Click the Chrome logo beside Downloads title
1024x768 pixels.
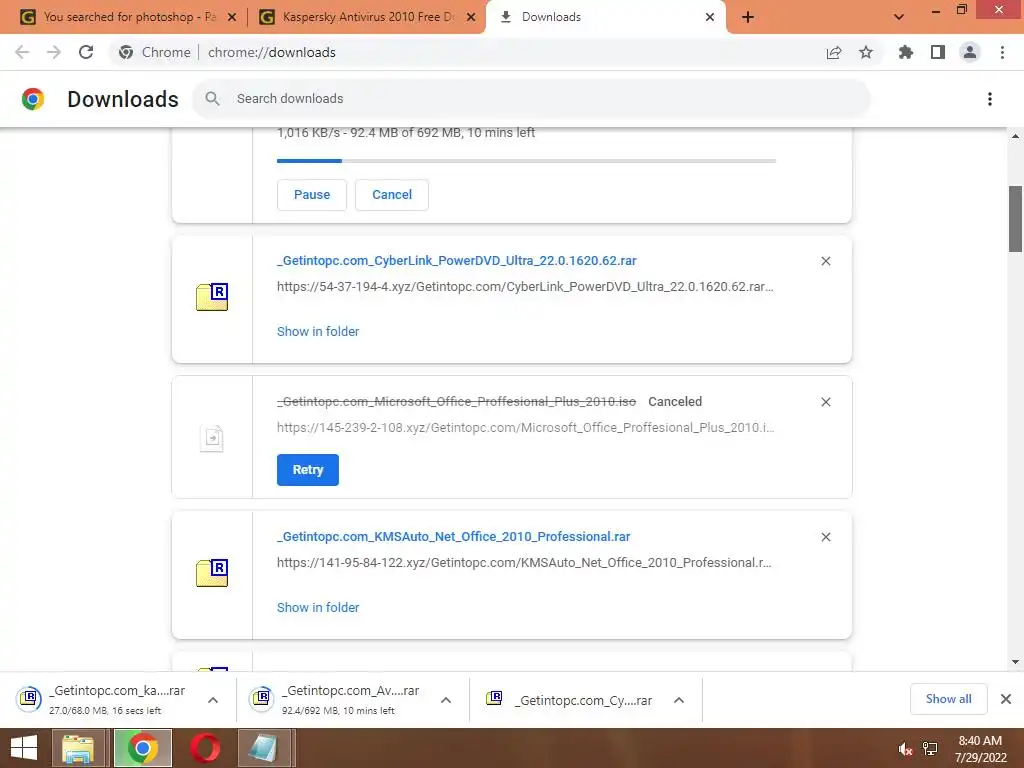tap(33, 99)
